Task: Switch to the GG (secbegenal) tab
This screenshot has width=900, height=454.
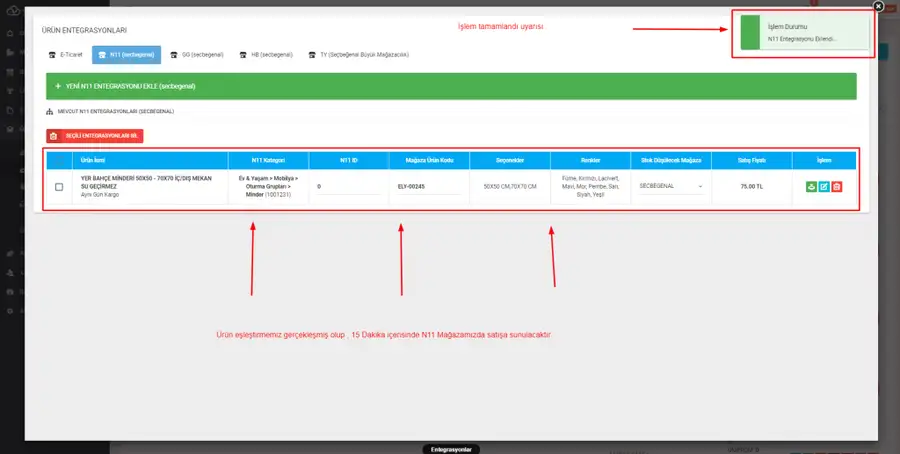Action: pyautogui.click(x=197, y=55)
